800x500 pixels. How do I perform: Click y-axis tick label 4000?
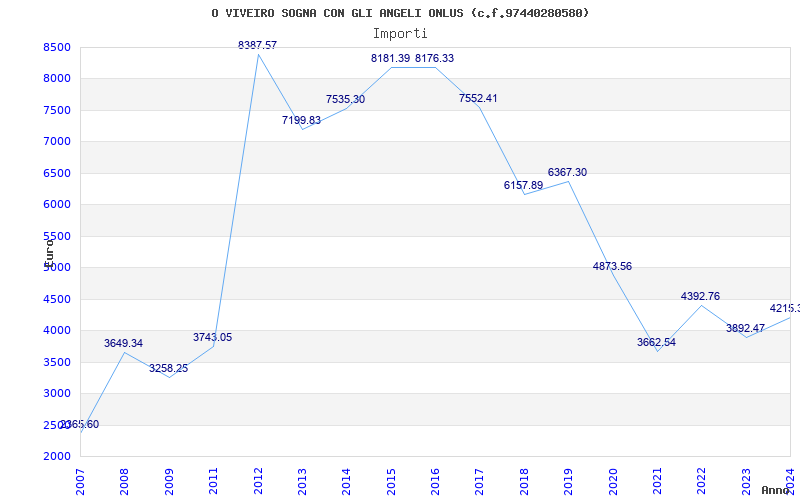(x=57, y=331)
